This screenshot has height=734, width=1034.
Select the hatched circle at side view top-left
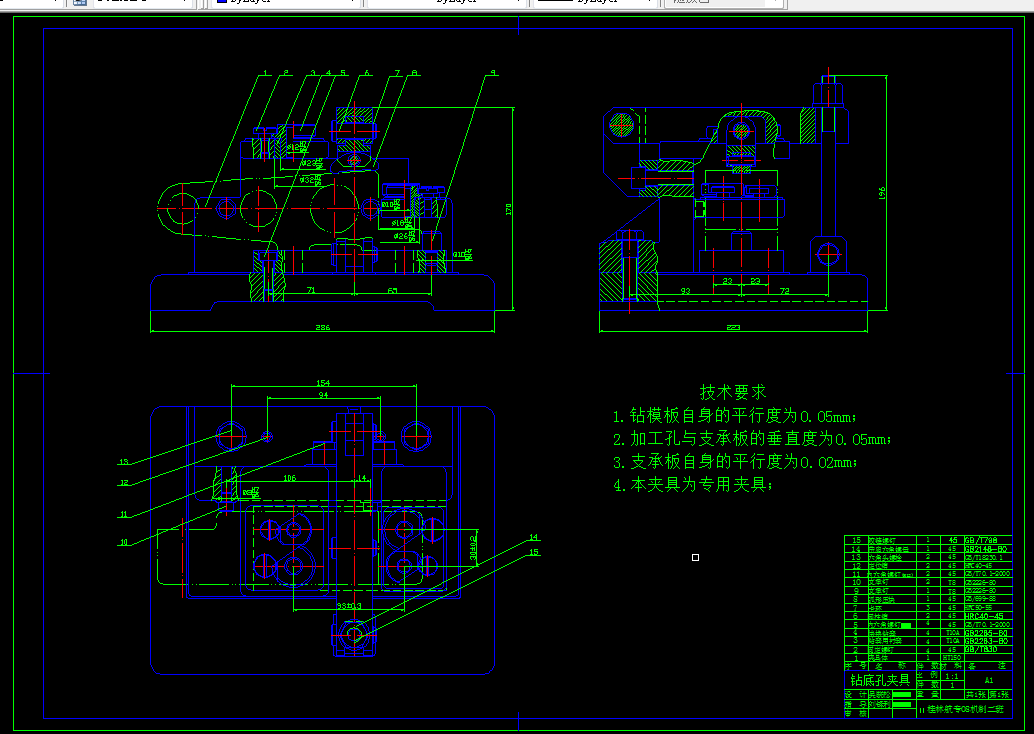point(621,125)
